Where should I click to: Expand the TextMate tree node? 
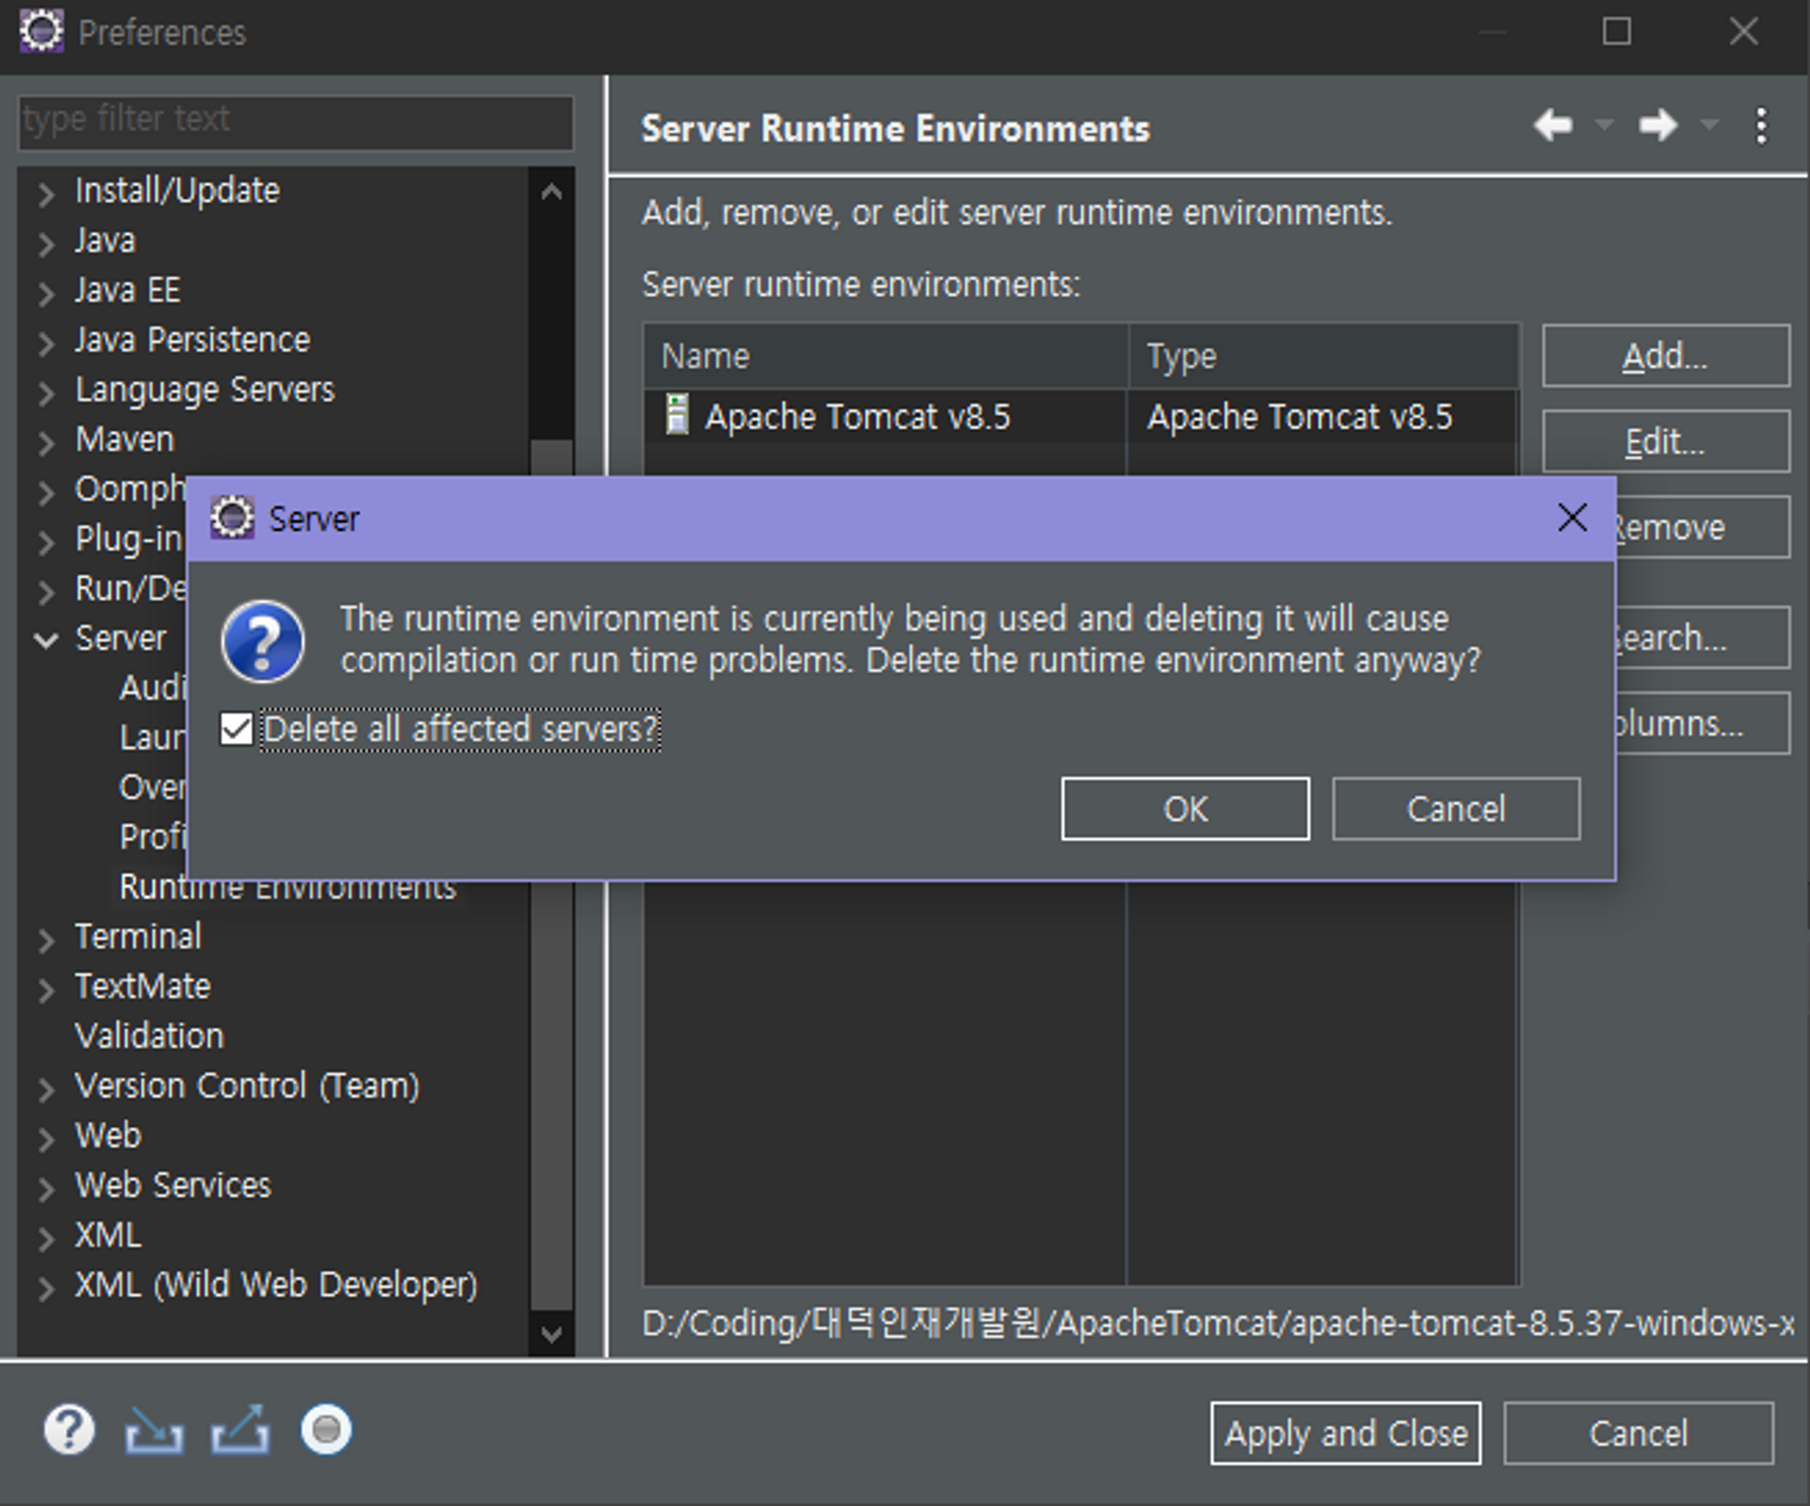(x=46, y=989)
